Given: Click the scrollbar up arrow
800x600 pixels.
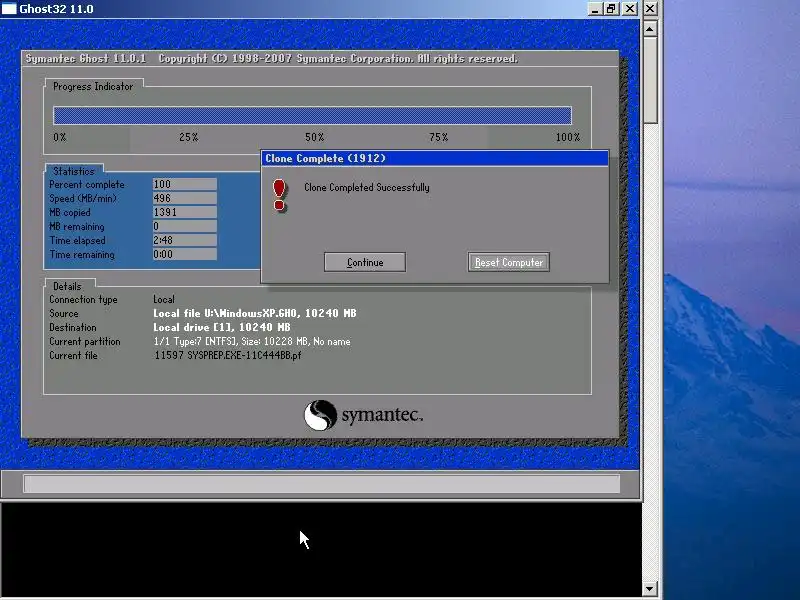Looking at the screenshot, I should 649,29.
